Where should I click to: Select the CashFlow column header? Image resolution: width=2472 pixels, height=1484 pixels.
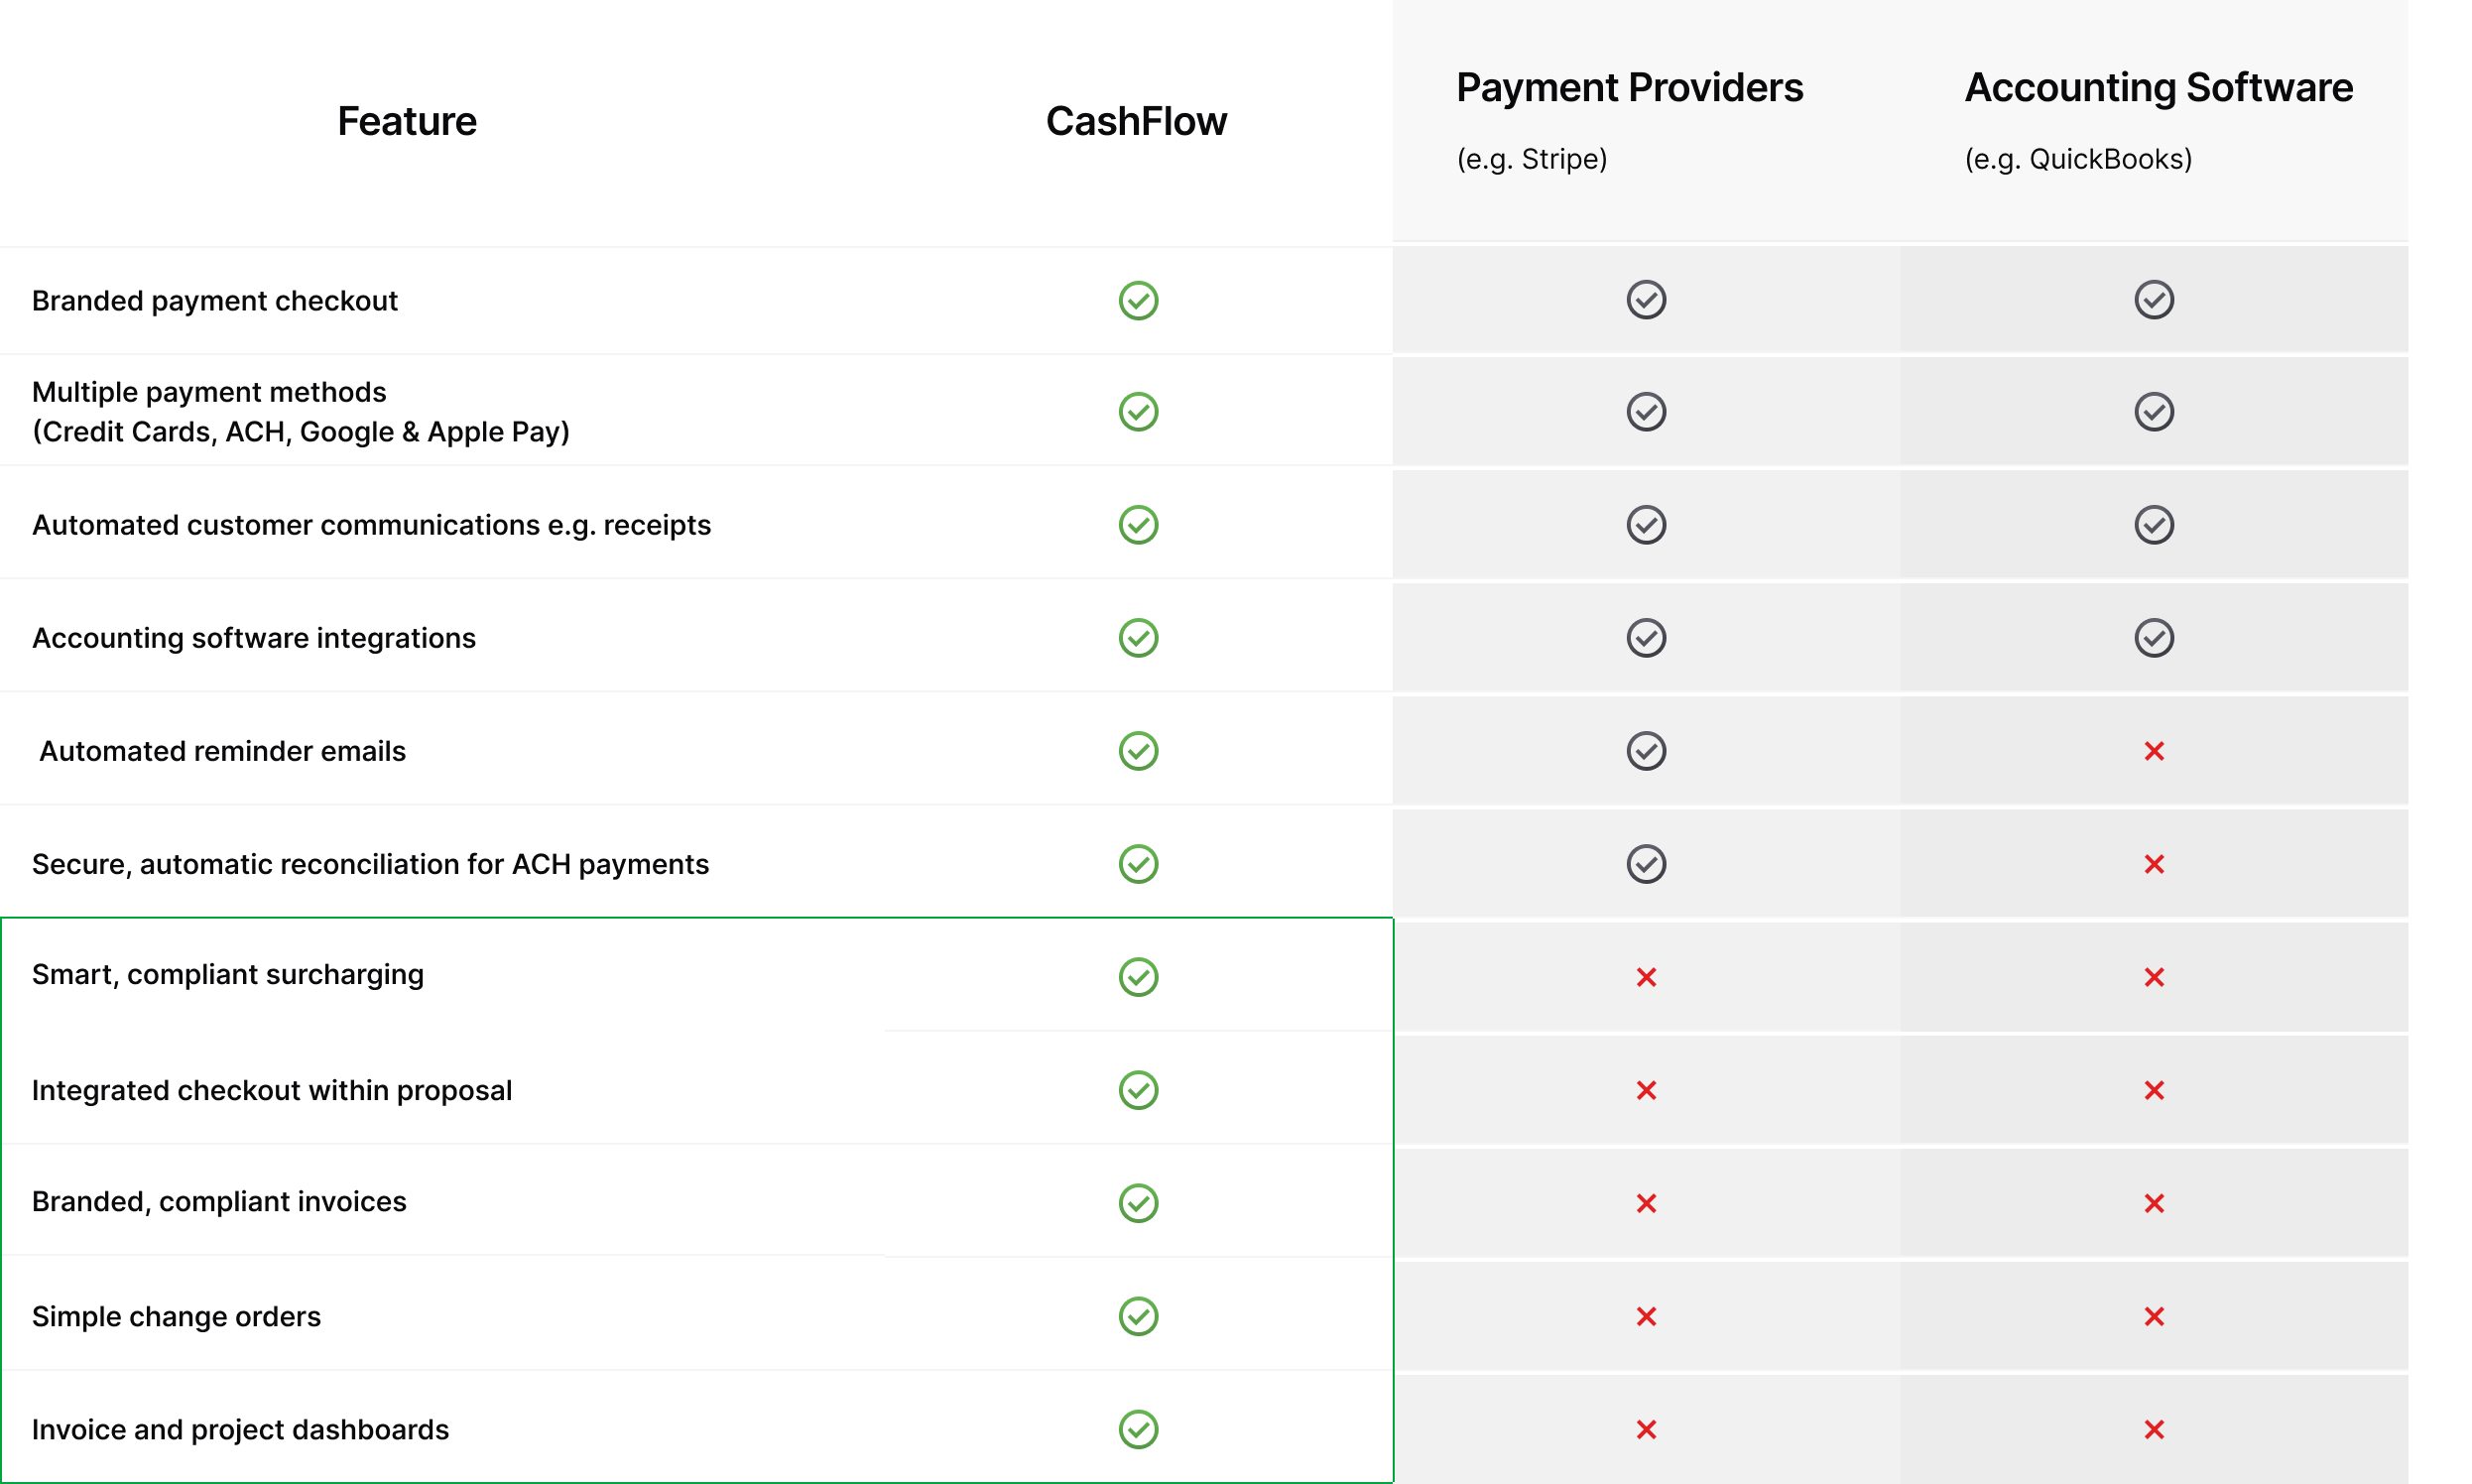tap(1136, 121)
